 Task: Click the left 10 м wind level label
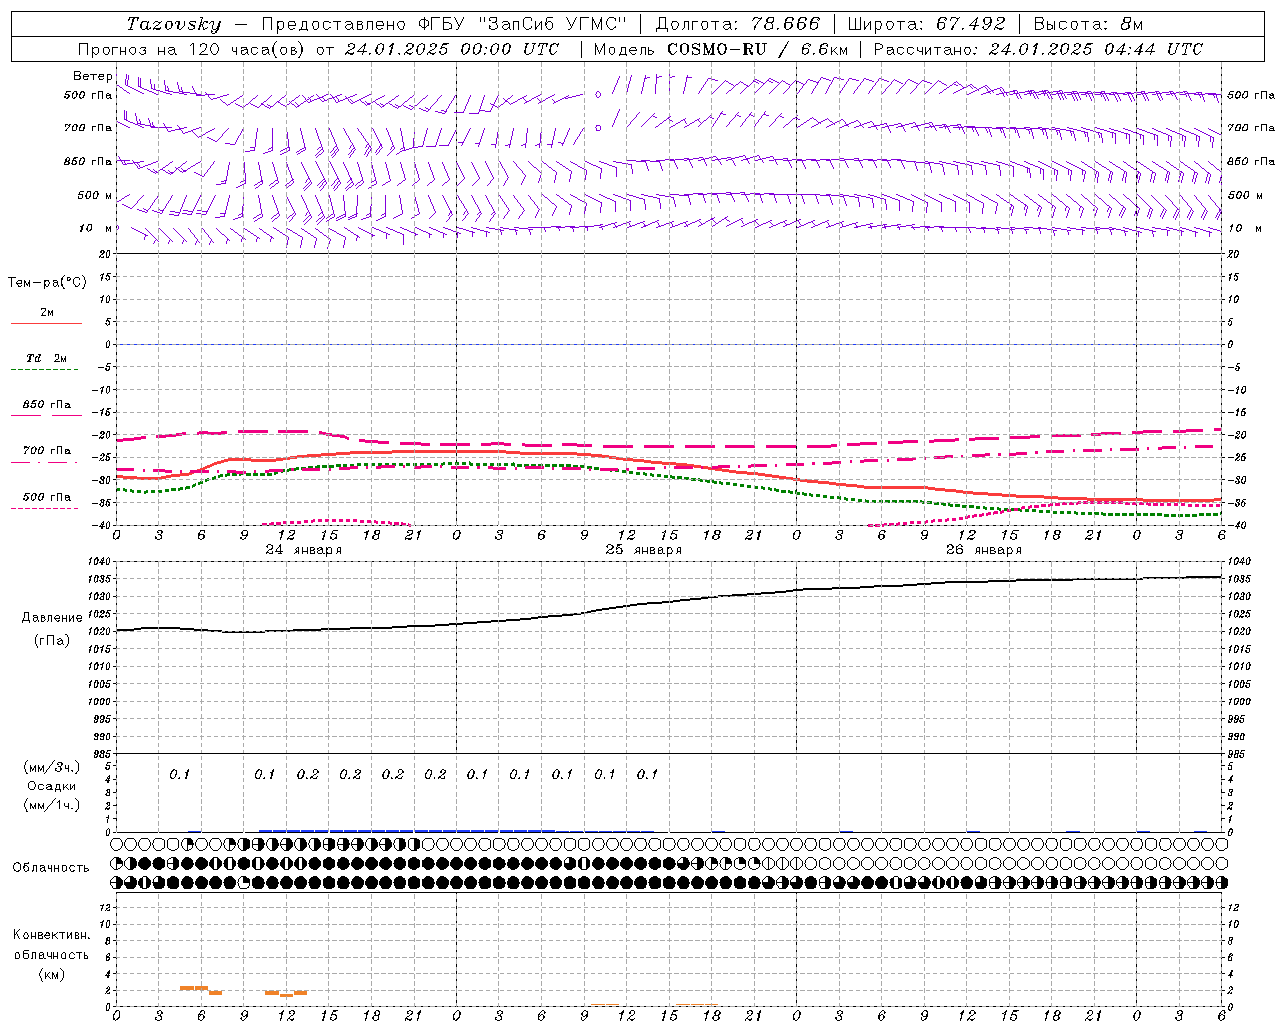tap(96, 228)
